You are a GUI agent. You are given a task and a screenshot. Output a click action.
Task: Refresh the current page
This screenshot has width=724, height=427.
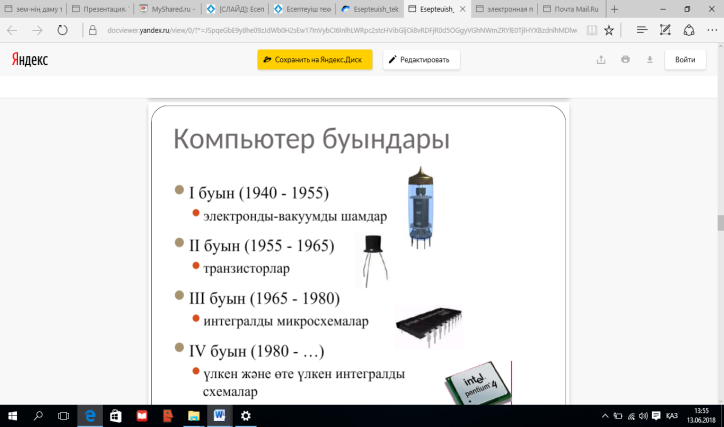[x=62, y=30]
